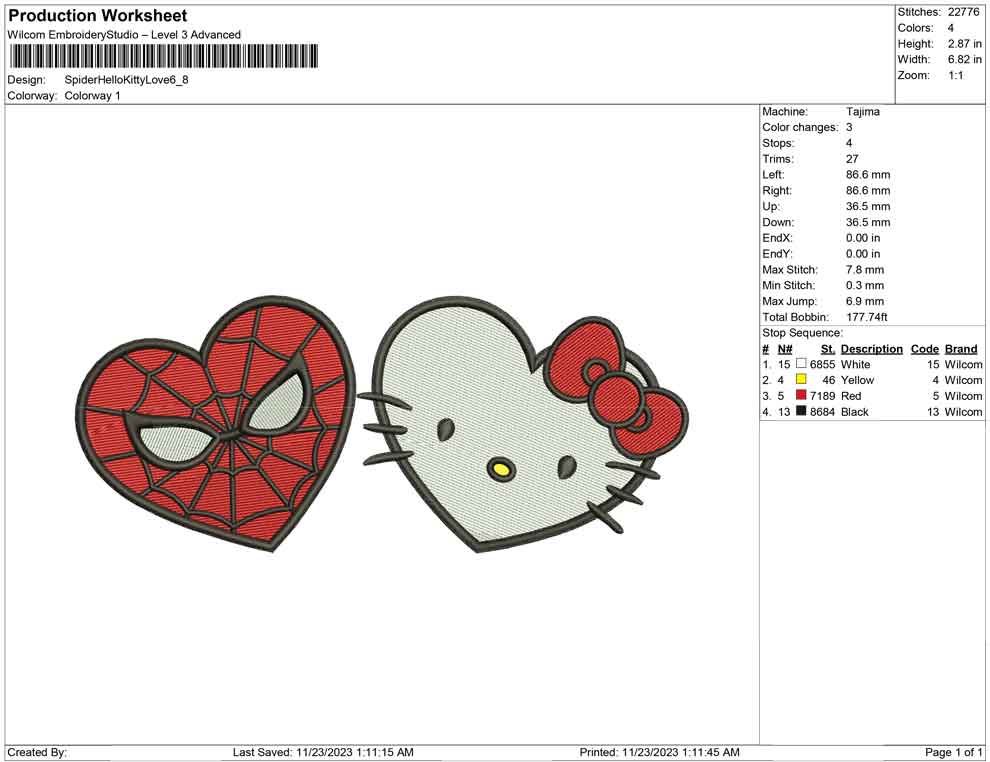The image size is (990, 762).
Task: Click the 'Yellow' description in row 2
Action: point(857,380)
